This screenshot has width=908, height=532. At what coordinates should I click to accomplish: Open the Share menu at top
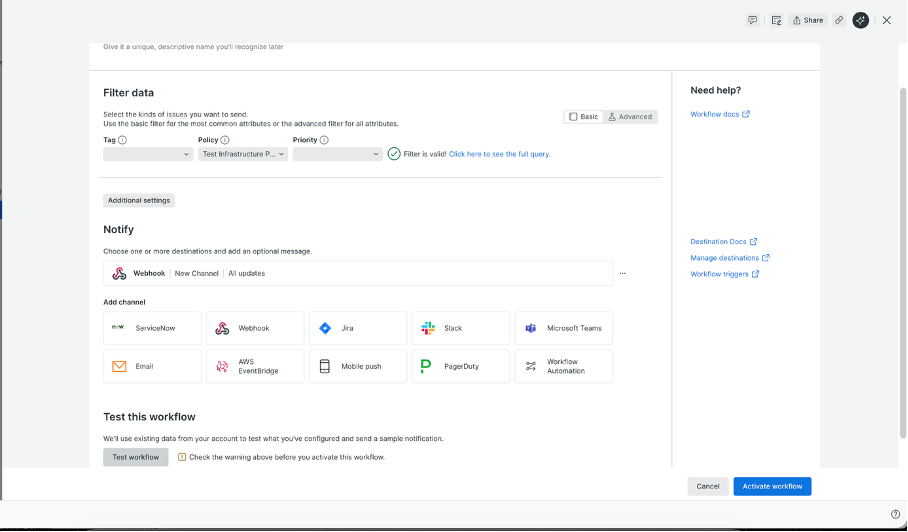pyautogui.click(x=808, y=20)
